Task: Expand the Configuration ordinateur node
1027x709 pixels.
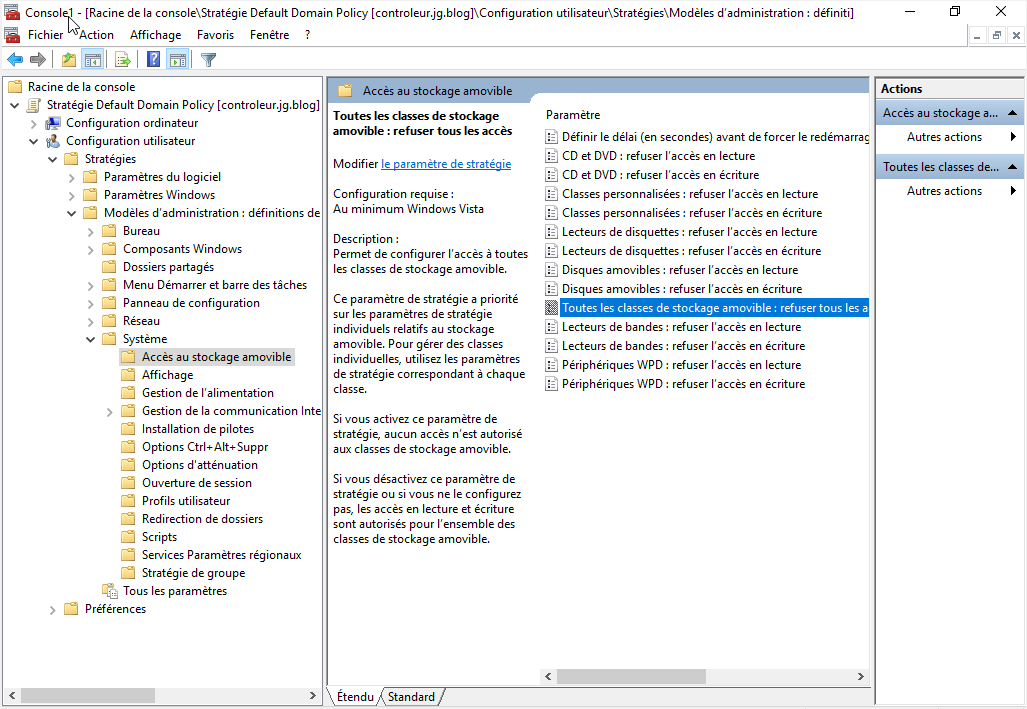Action: 34,123
